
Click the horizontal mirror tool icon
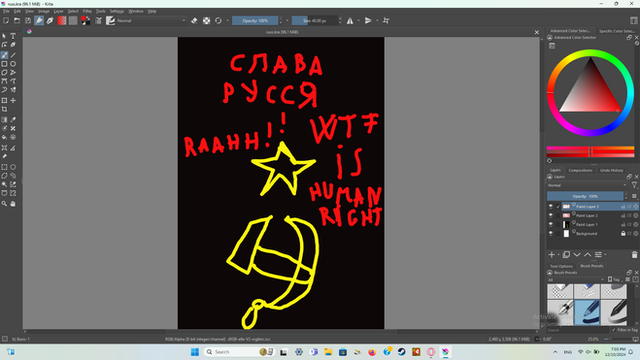coord(350,20)
